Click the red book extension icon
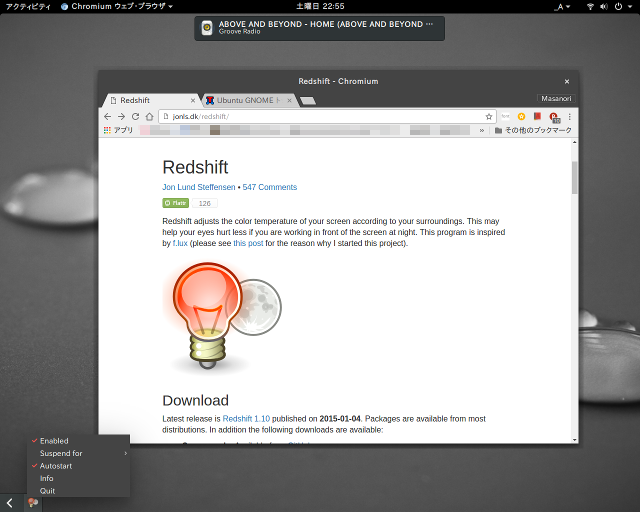640x512 pixels. point(537,116)
